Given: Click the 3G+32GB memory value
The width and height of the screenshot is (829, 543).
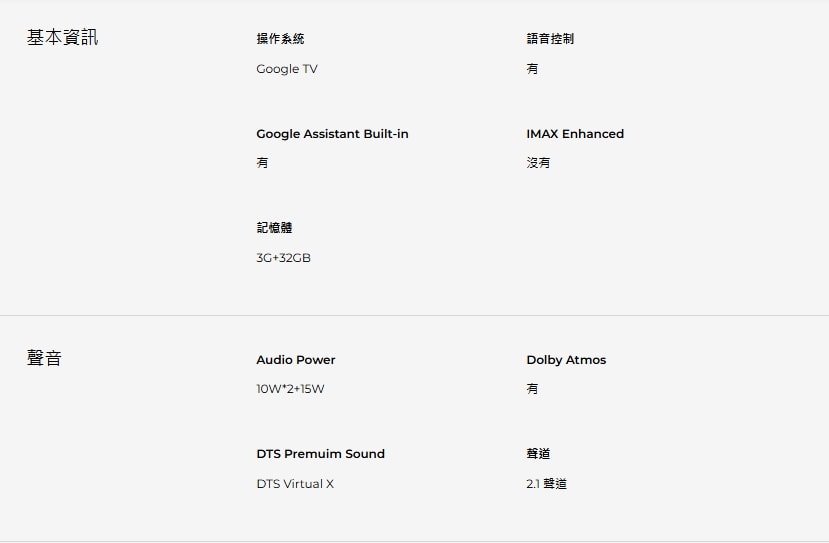Looking at the screenshot, I should (283, 258).
